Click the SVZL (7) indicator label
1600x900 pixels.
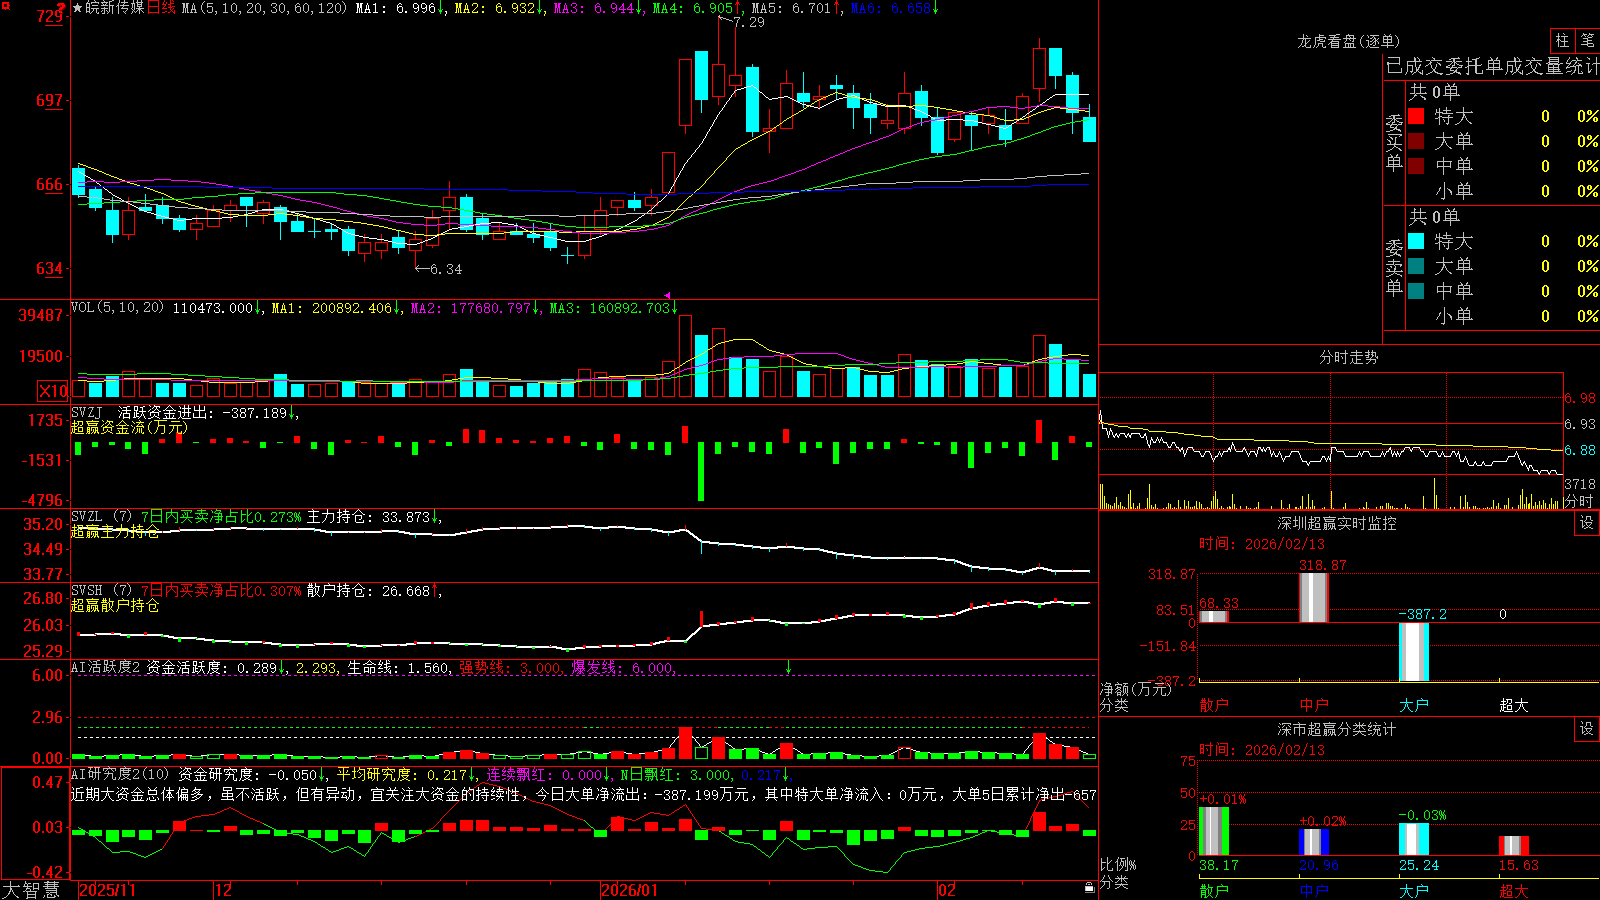[x=101, y=517]
